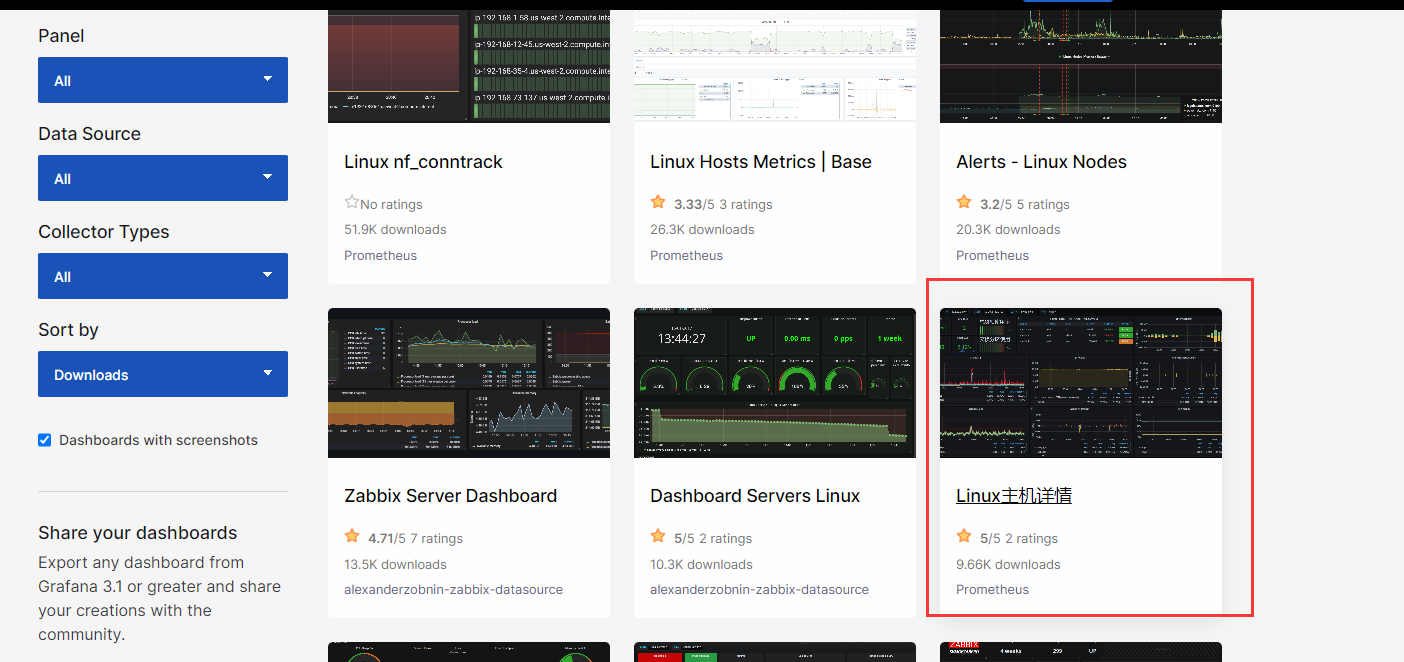Click rating star of Zabbix Server Dashboard
This screenshot has height=662, width=1404.
tap(352, 536)
